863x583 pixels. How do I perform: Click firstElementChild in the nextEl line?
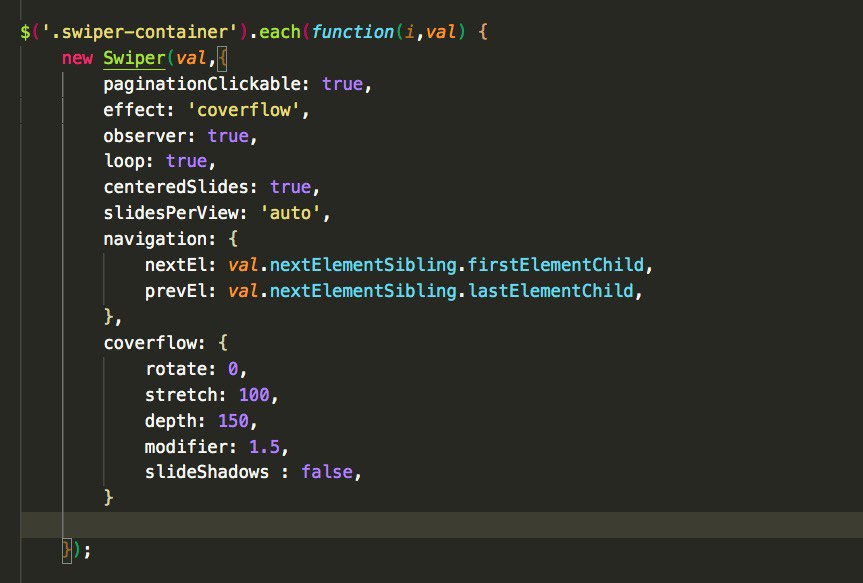pyautogui.click(x=555, y=265)
